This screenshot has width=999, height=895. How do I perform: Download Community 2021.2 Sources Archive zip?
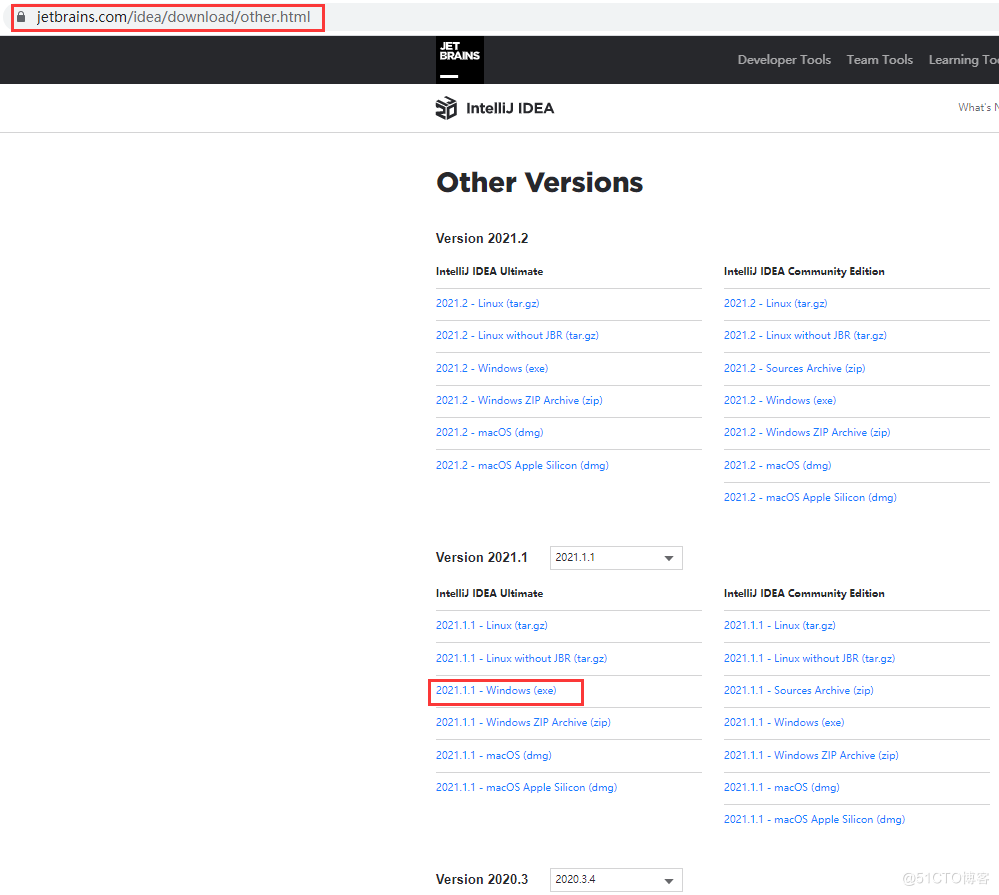[794, 368]
